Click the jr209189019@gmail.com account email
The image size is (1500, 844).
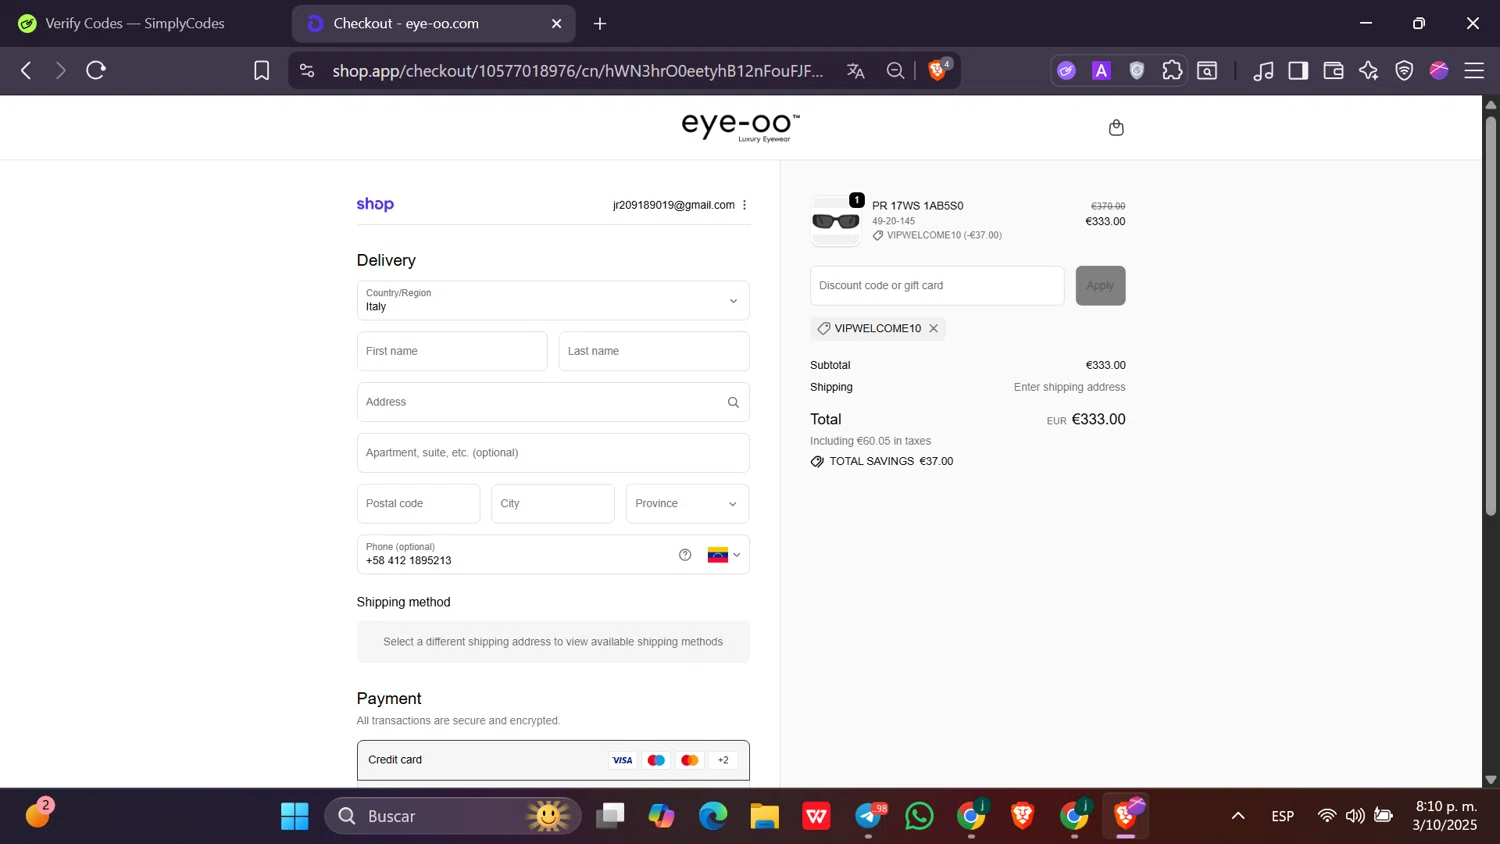tap(674, 205)
